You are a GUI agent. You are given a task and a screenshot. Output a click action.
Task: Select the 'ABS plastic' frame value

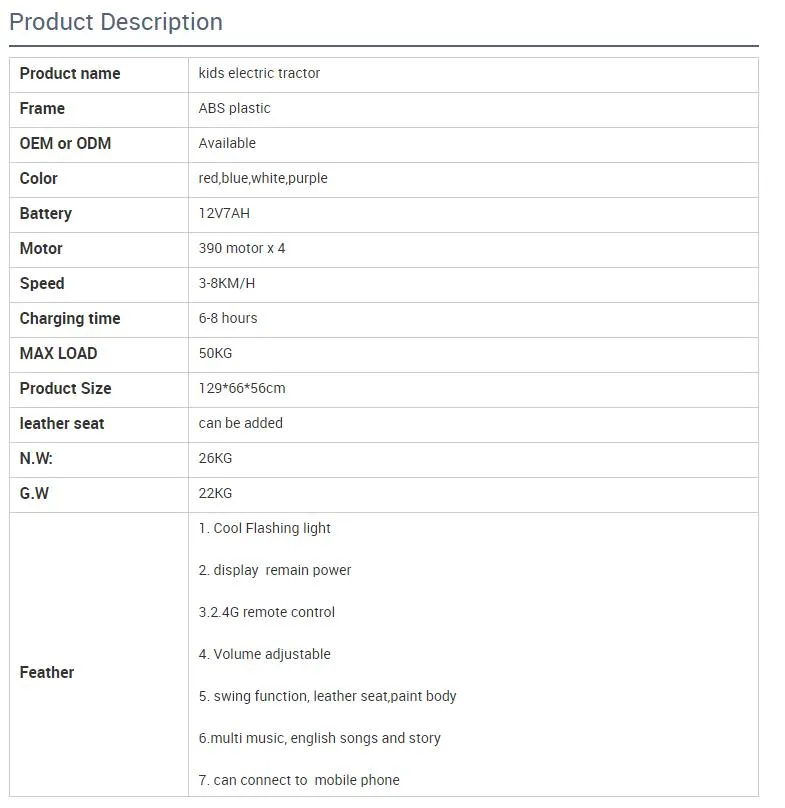tap(234, 108)
